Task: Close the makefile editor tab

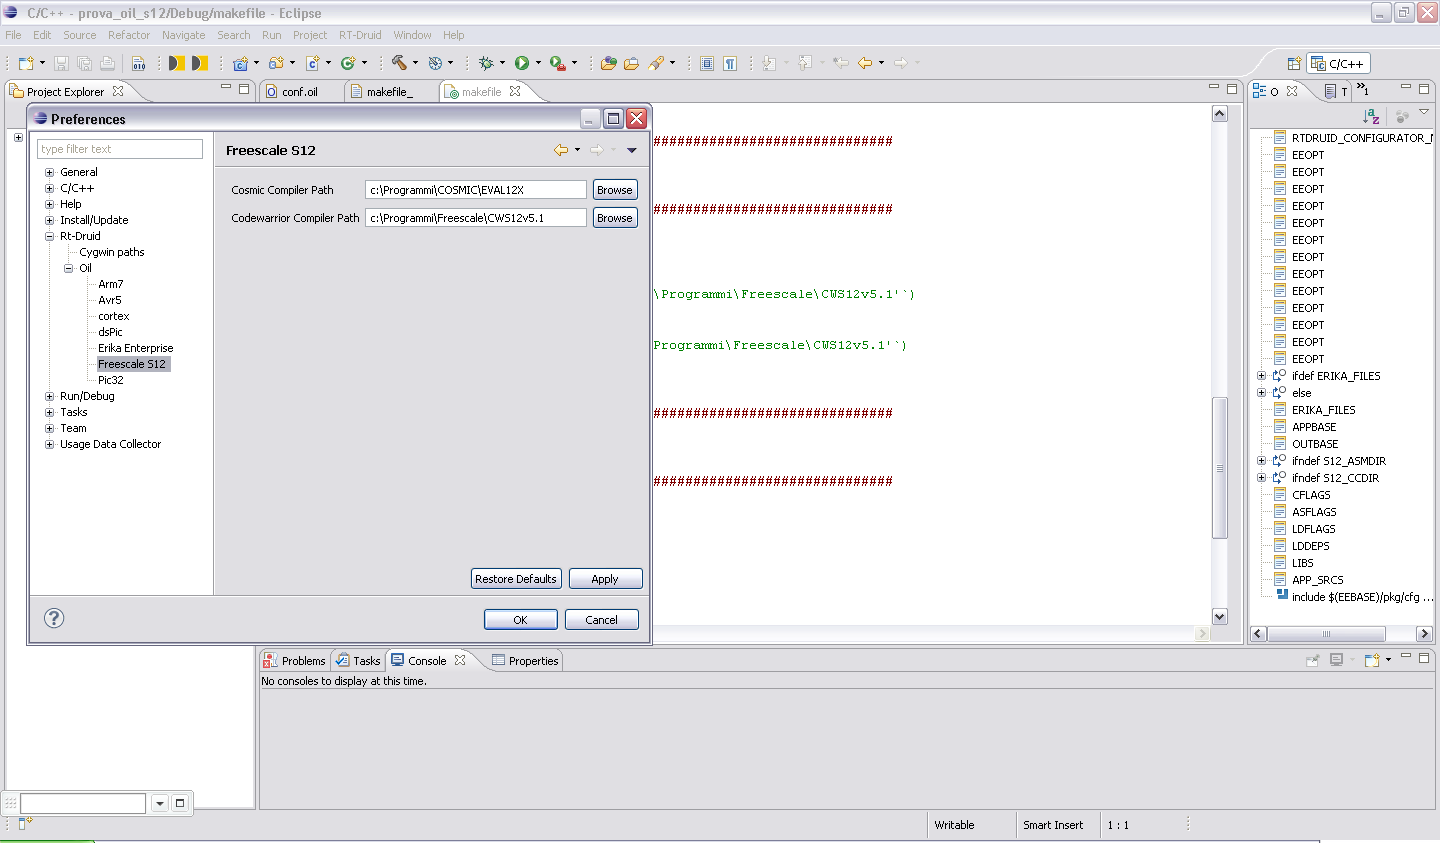Action: pos(515,91)
